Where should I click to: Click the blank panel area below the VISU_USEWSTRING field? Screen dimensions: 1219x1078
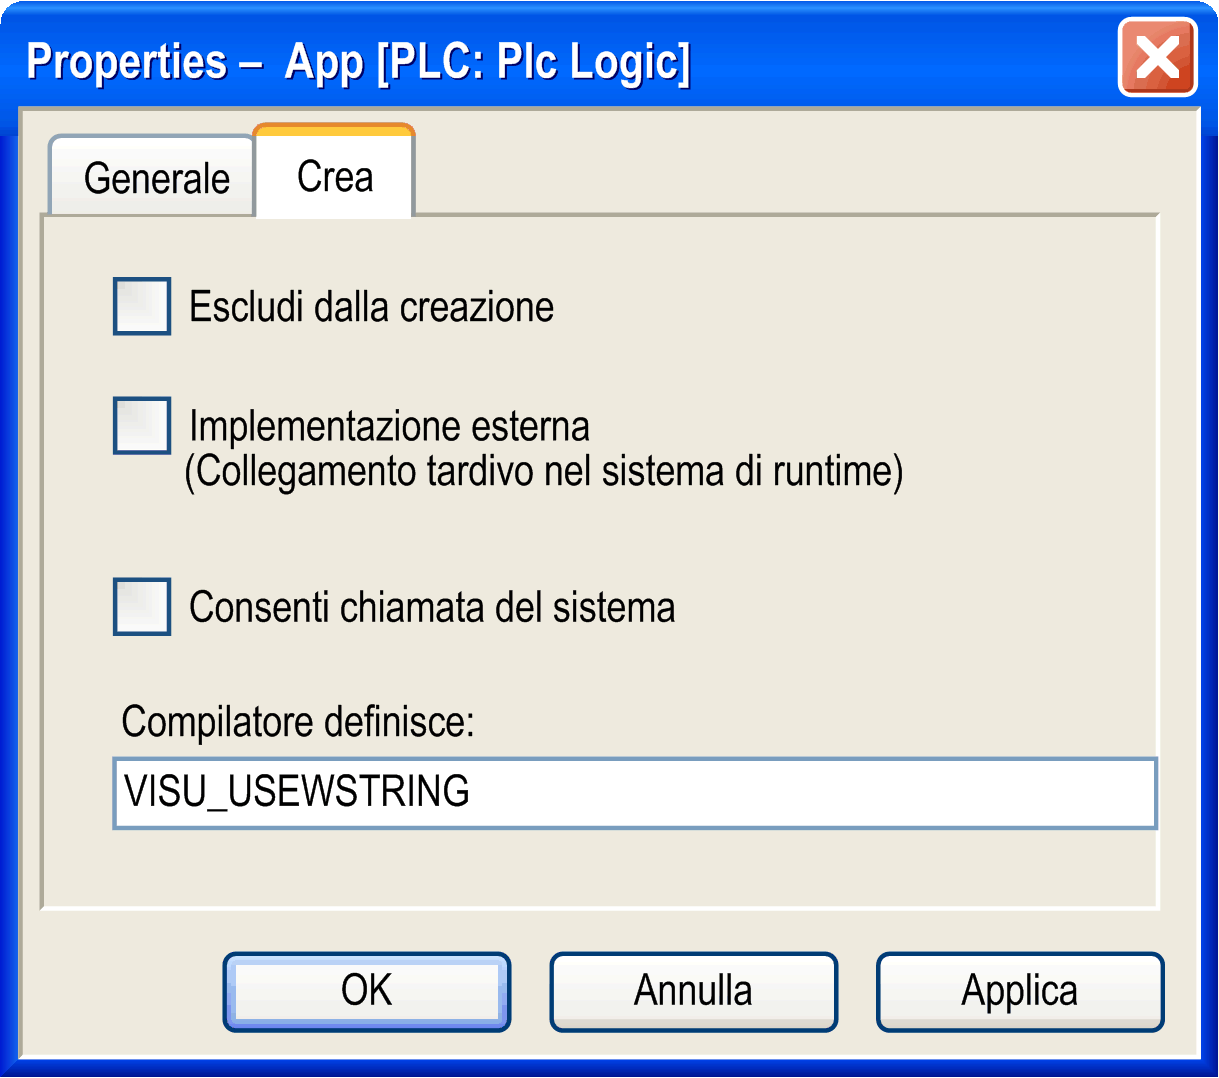(600, 868)
